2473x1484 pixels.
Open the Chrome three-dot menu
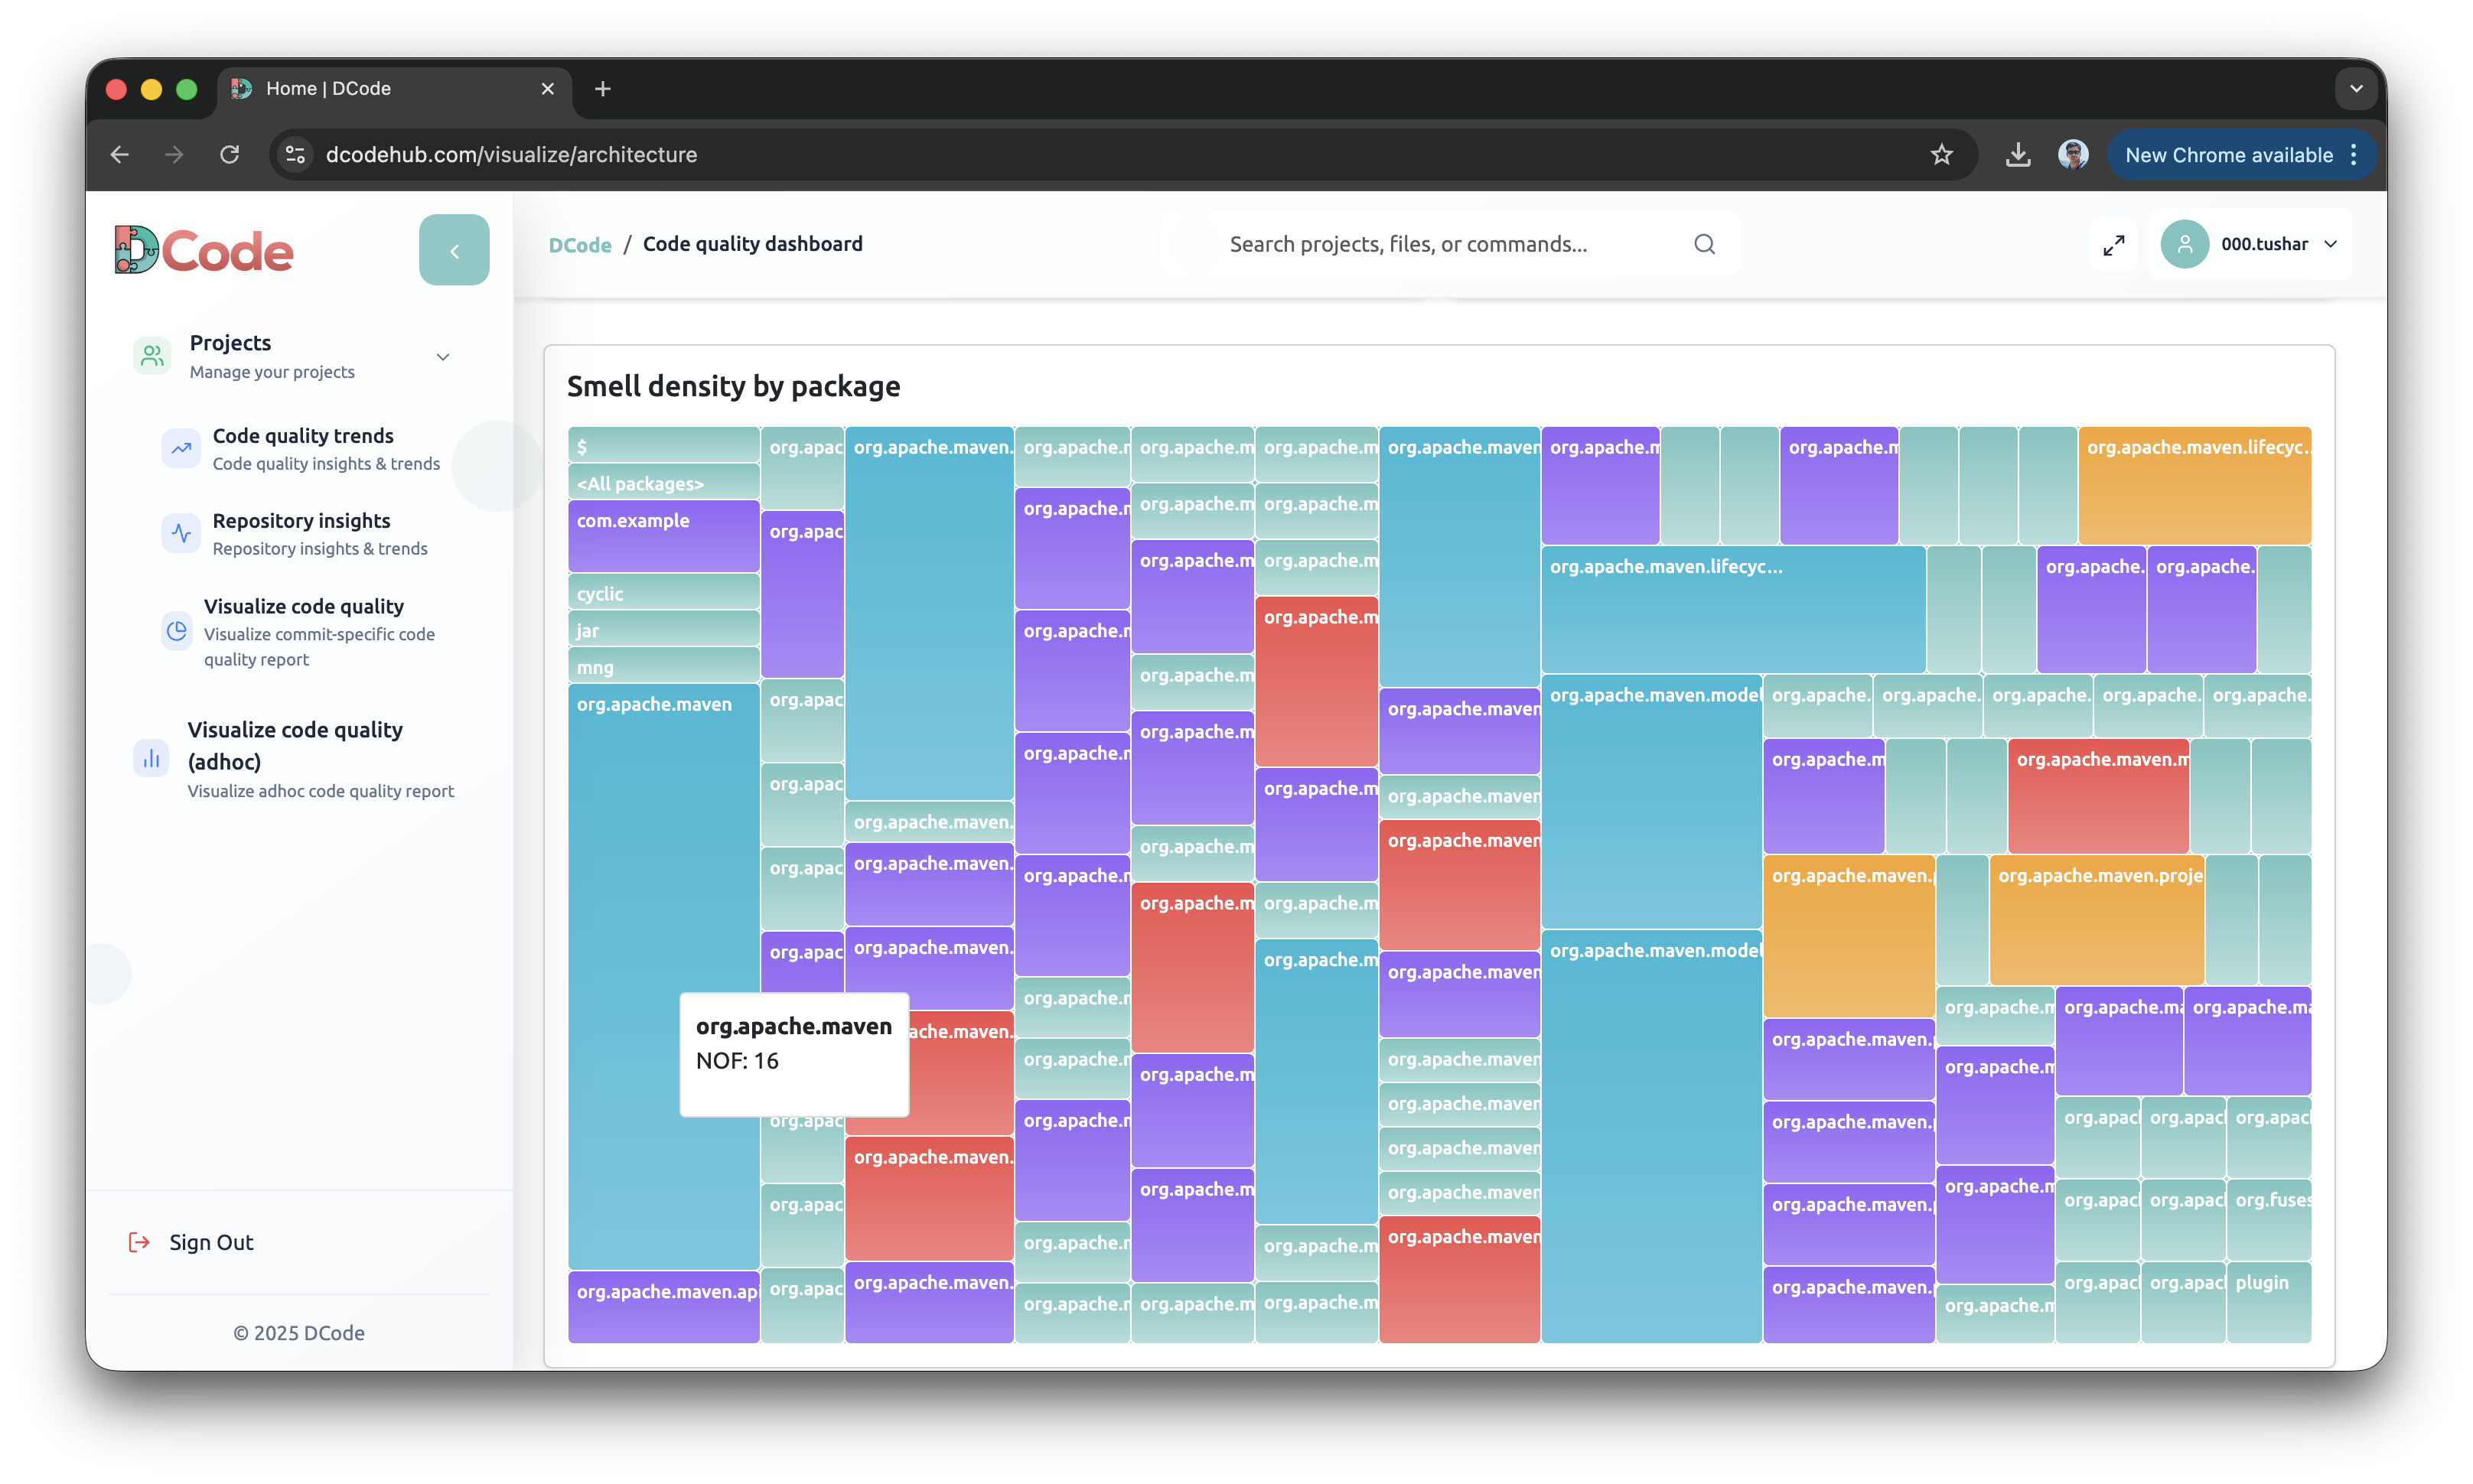[x=2353, y=154]
